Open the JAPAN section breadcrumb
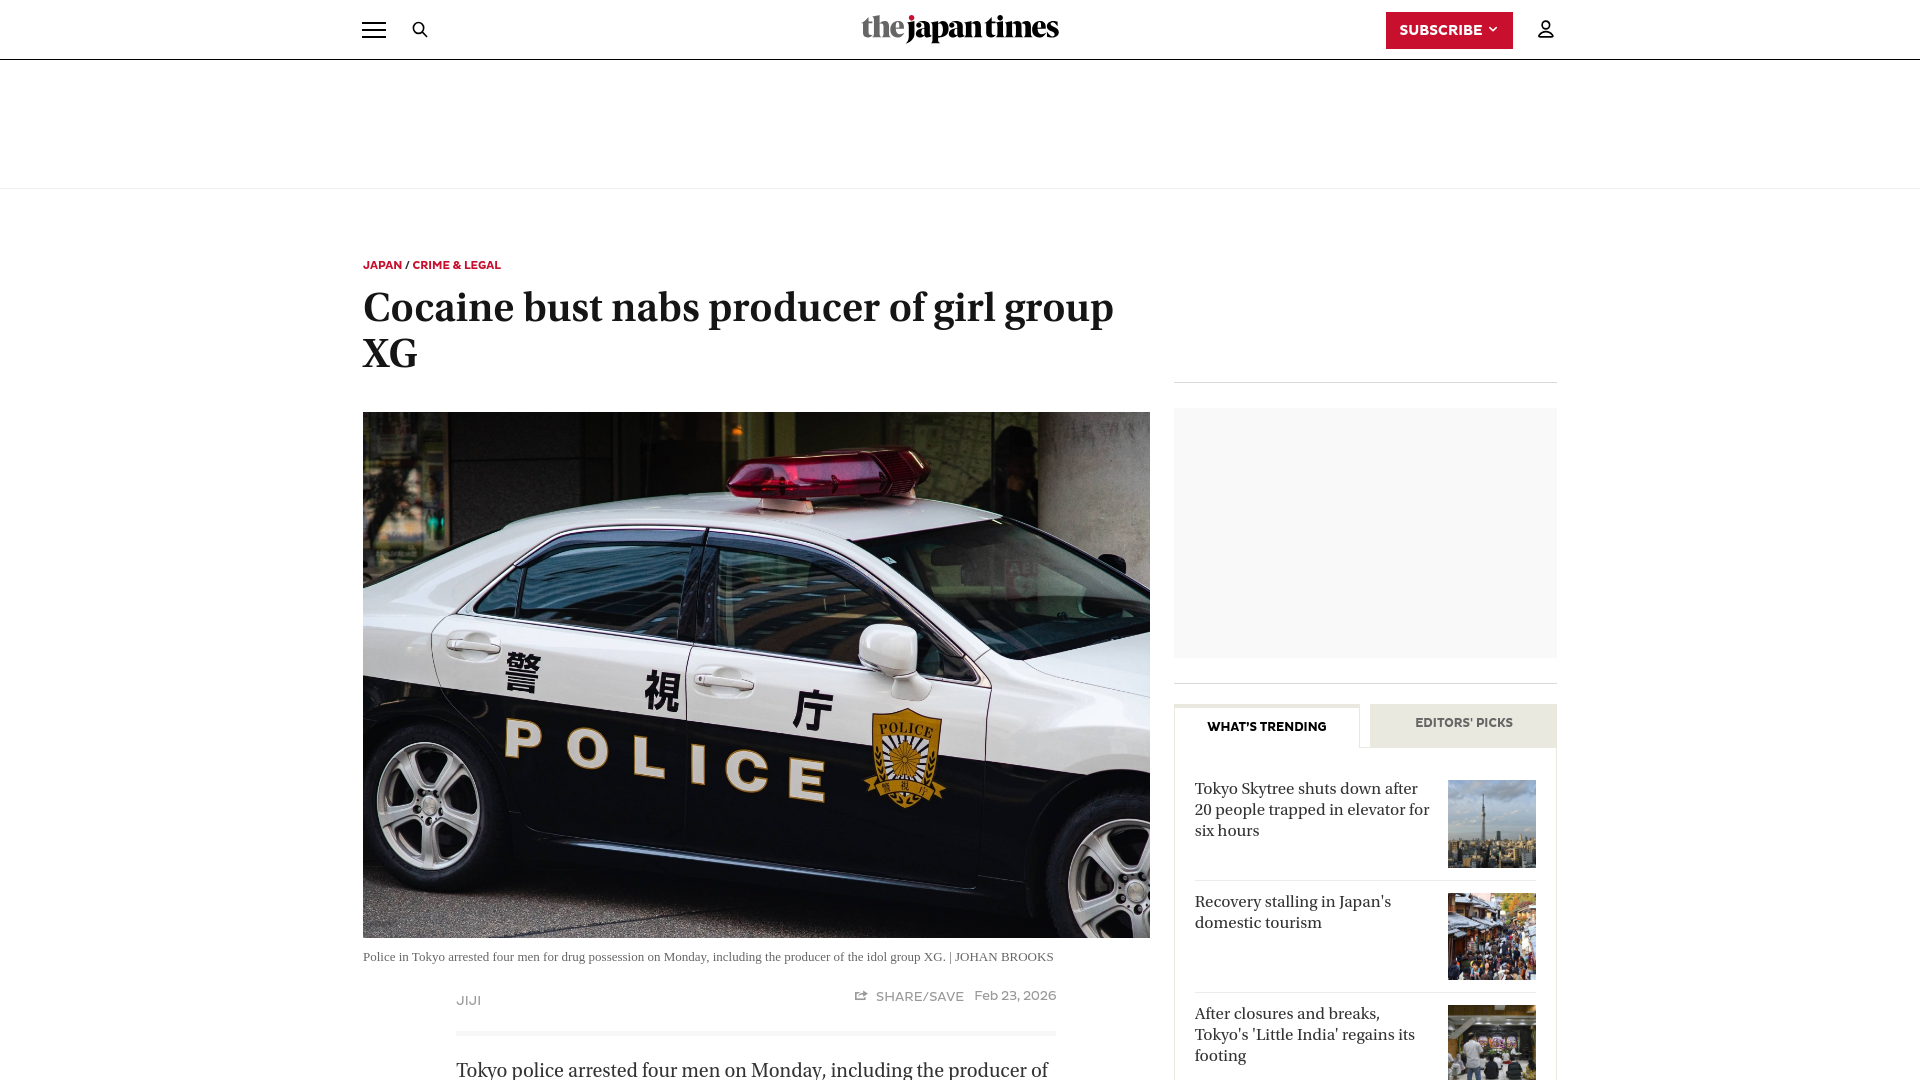Screen dimensions: 1920x1080 [382, 265]
